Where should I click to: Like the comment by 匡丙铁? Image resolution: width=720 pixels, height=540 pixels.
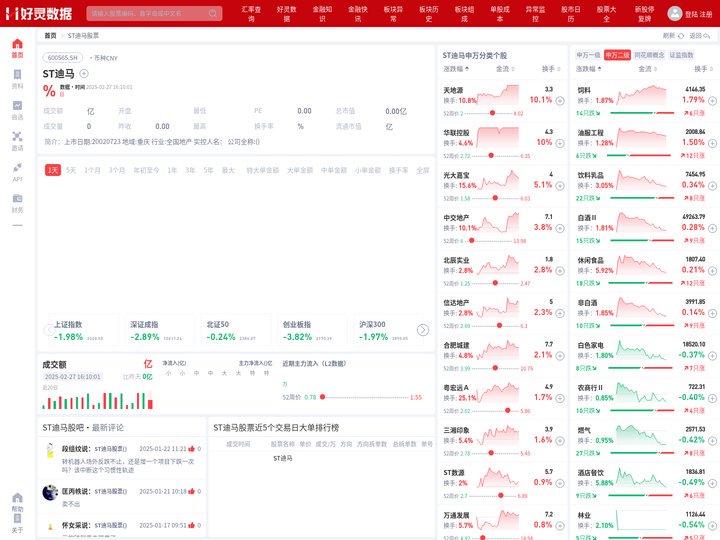pyautogui.click(x=191, y=491)
